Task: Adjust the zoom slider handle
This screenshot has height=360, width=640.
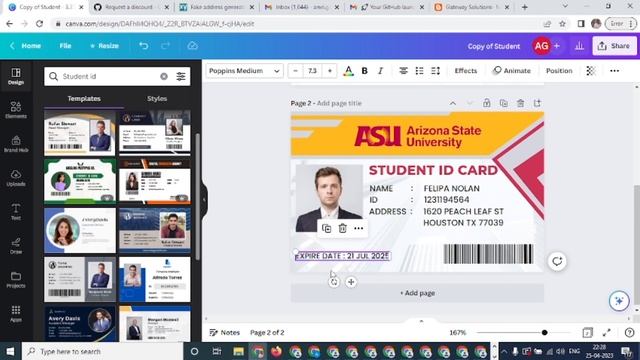Action: 544,333
